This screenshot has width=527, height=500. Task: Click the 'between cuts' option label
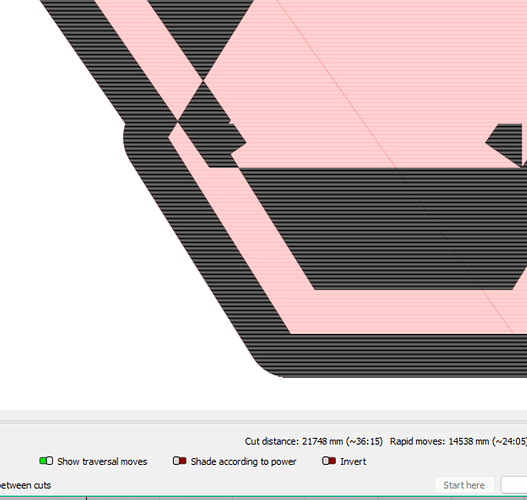25,485
